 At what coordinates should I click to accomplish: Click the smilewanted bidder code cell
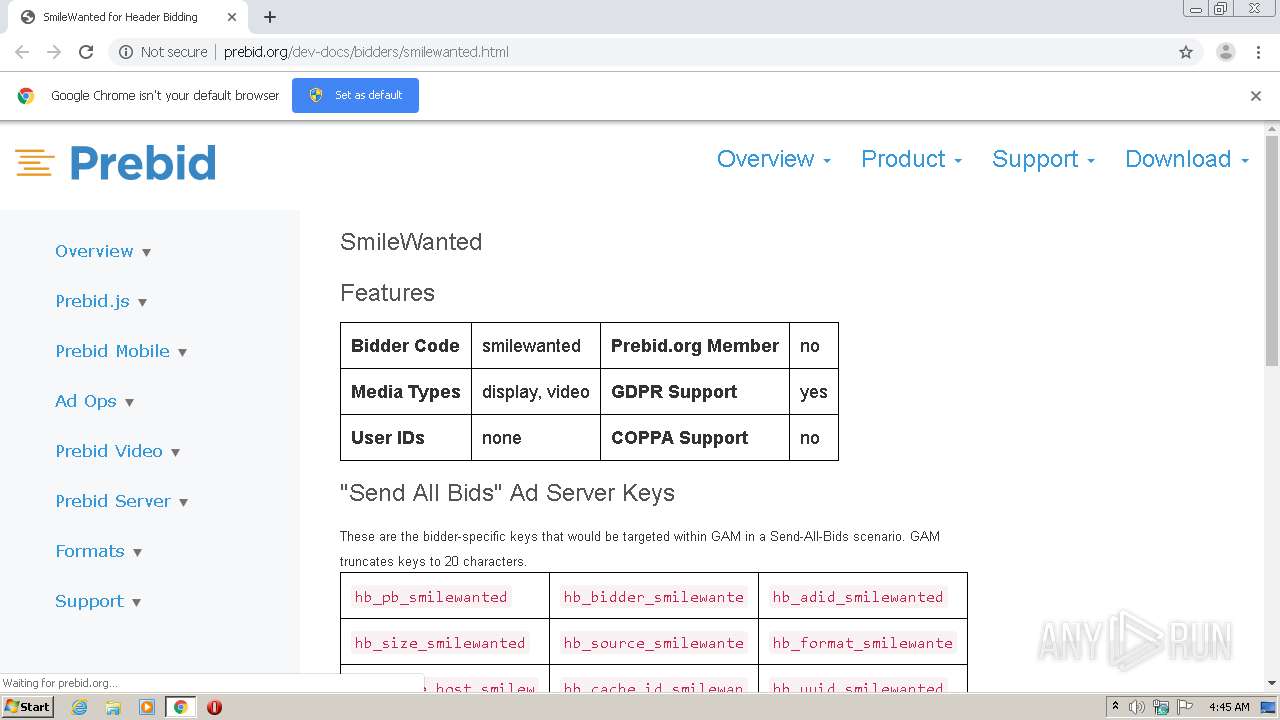pyautogui.click(x=536, y=346)
